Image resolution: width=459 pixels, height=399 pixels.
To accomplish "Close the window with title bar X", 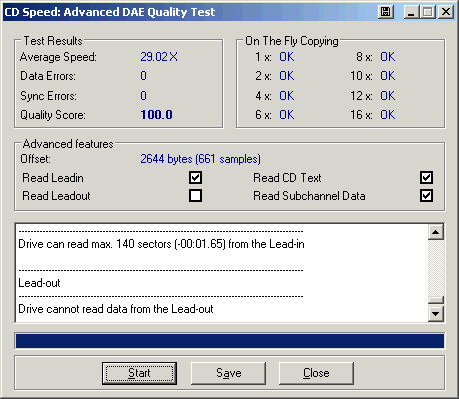I will coord(446,12).
